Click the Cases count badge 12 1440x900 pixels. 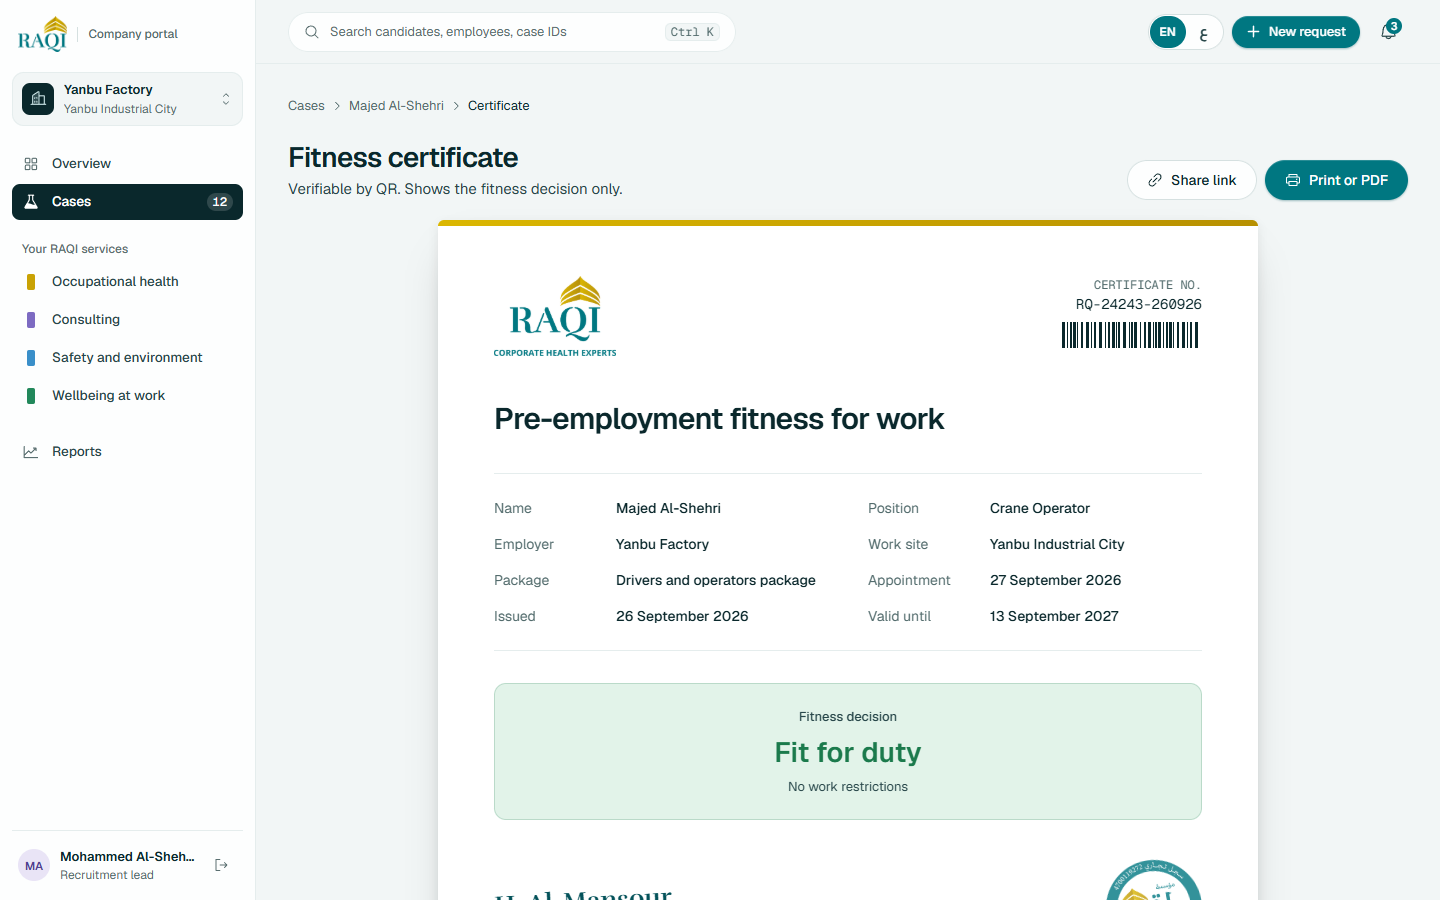220,202
